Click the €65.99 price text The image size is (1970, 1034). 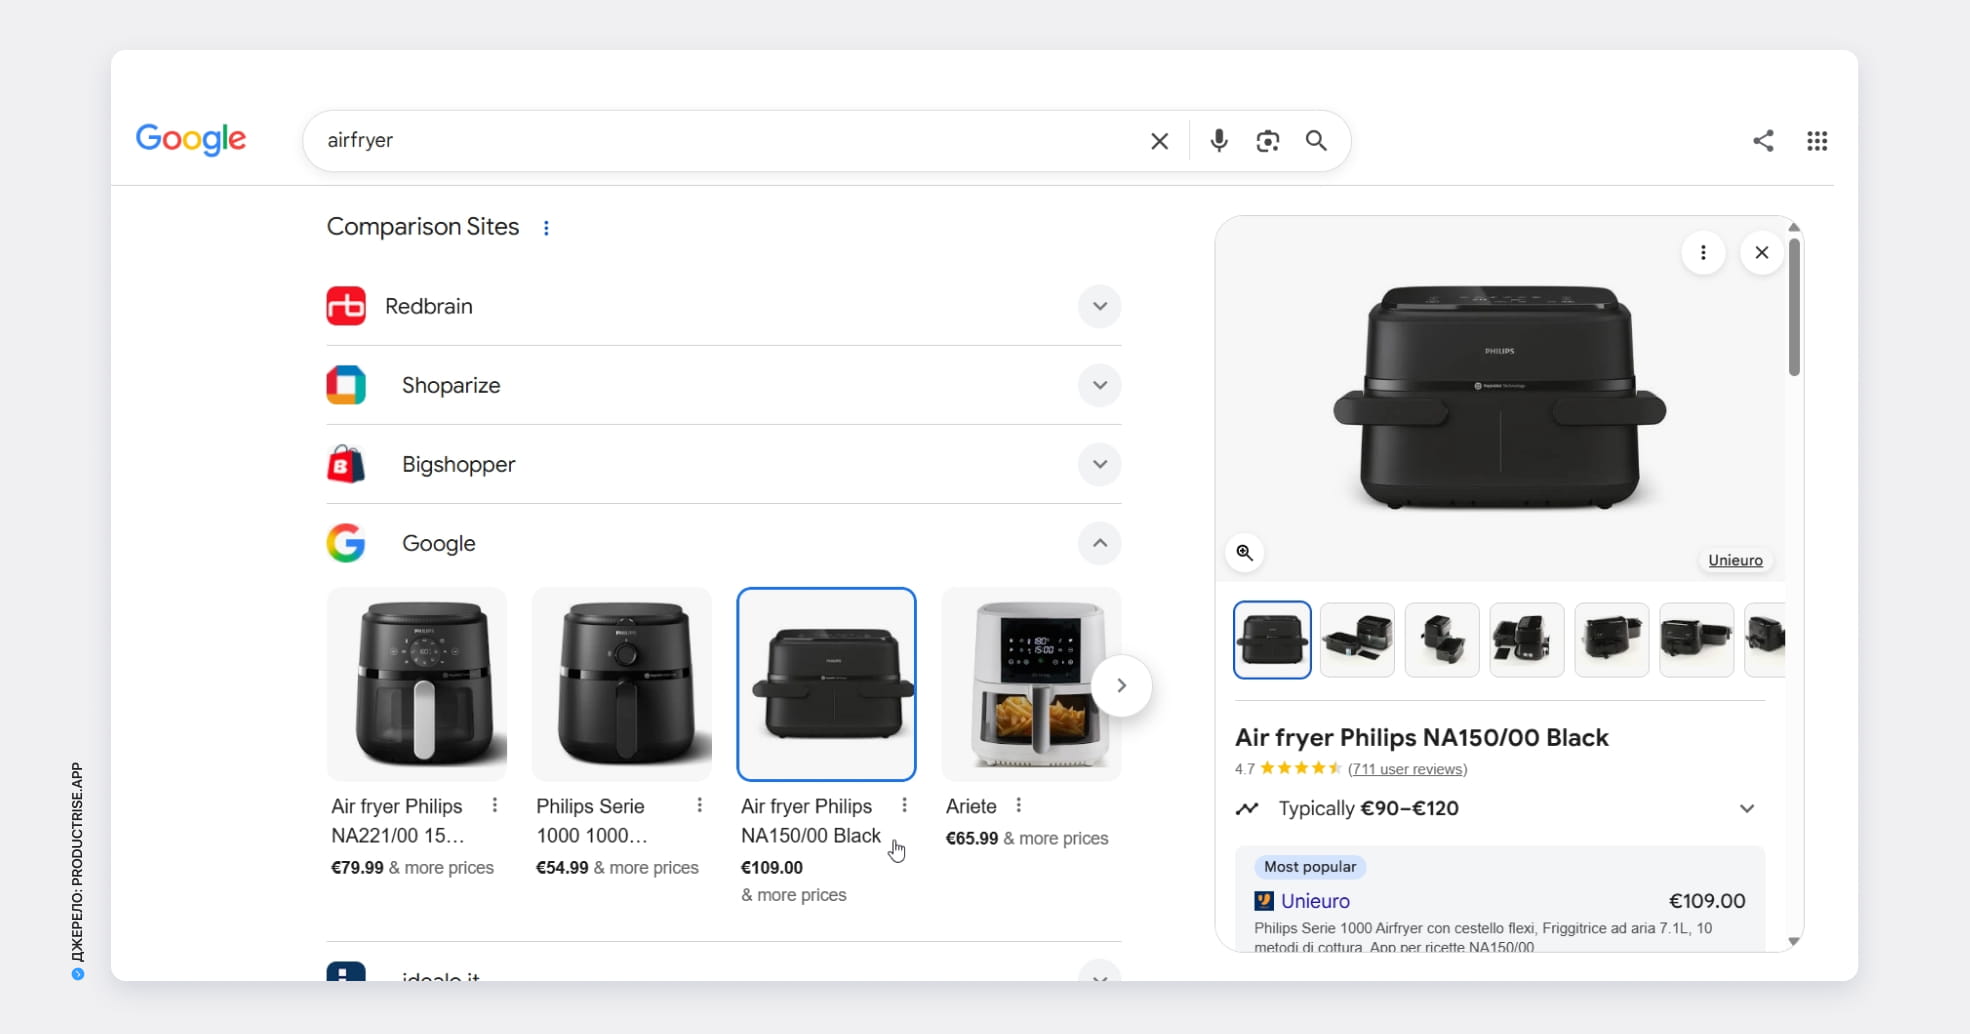(972, 839)
